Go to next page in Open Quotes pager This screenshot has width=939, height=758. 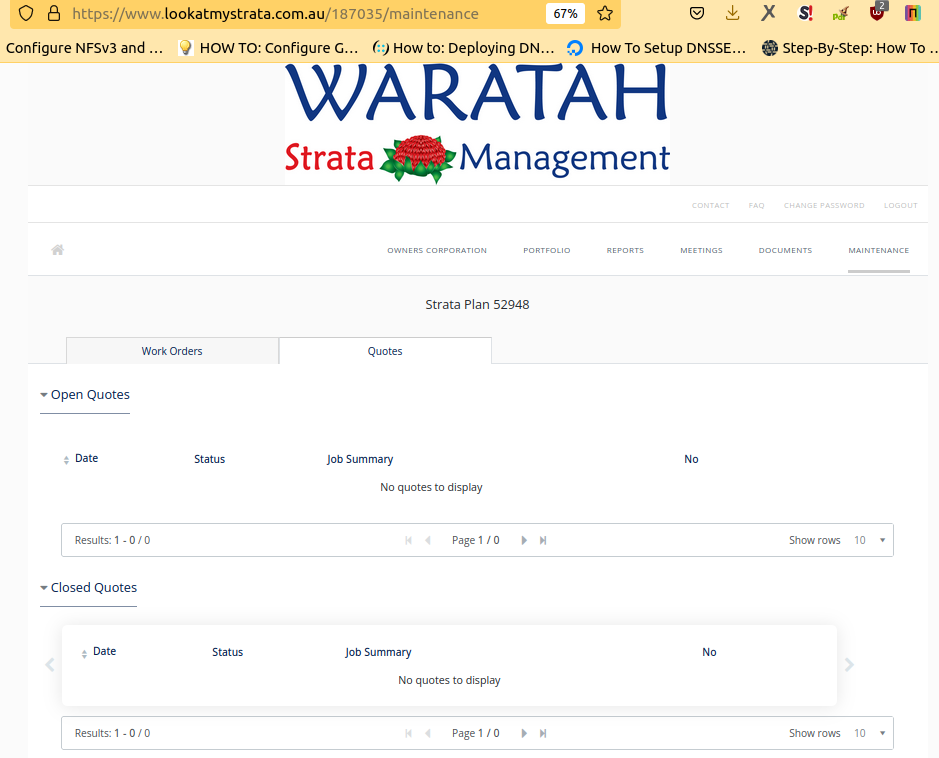coord(524,540)
